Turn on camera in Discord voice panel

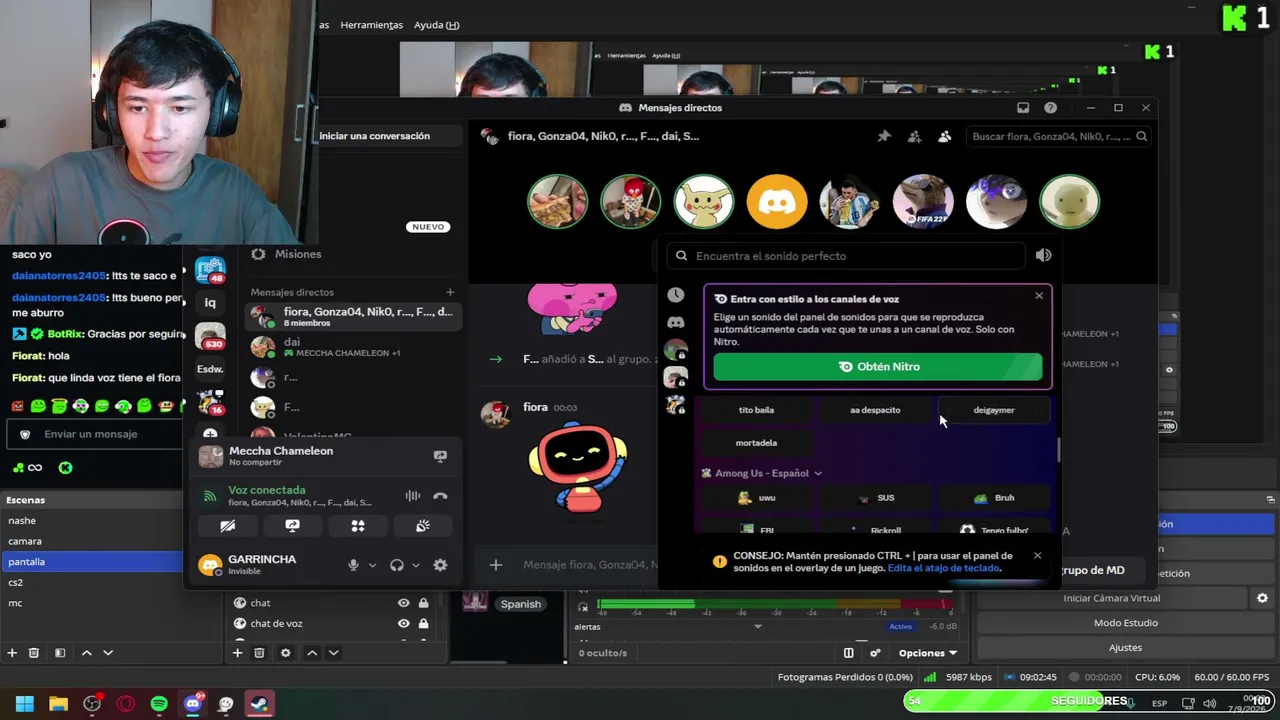[x=228, y=526]
